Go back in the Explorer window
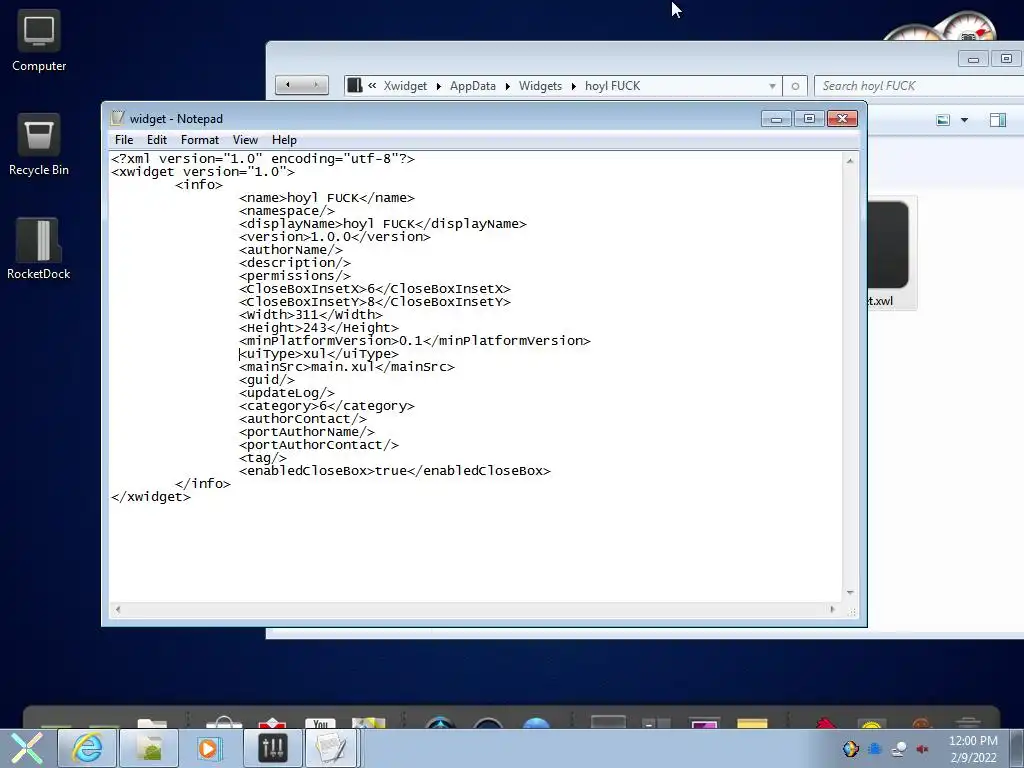The height and width of the screenshot is (768, 1024). pyautogui.click(x=288, y=85)
